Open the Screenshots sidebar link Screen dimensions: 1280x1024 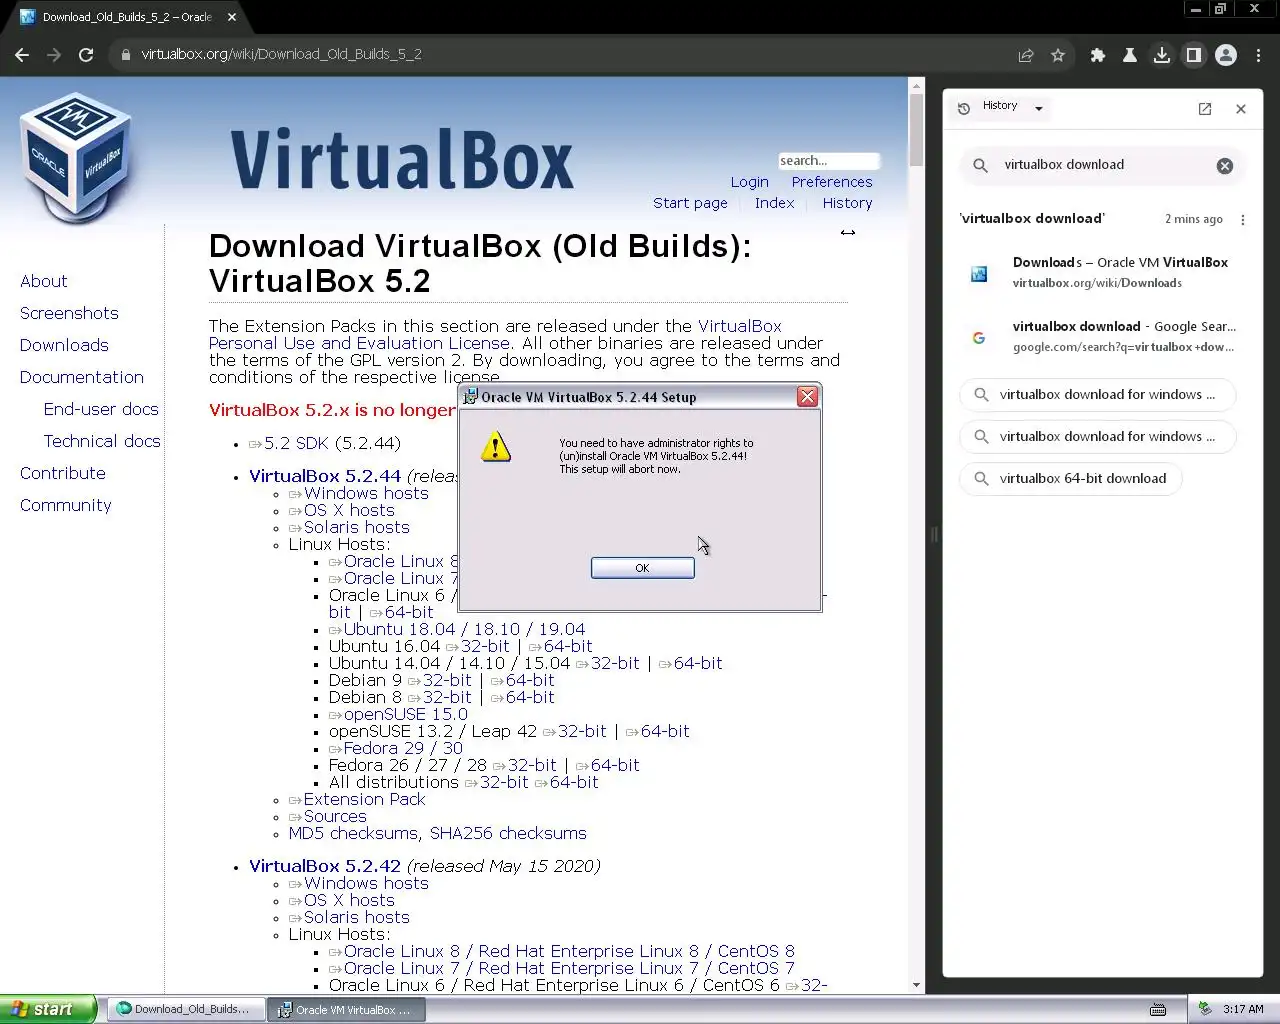tap(69, 314)
